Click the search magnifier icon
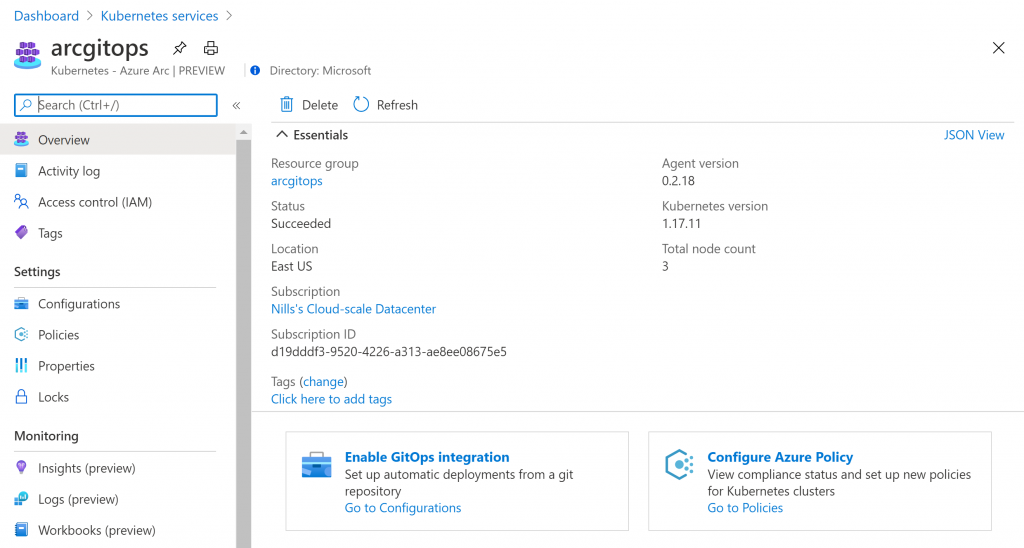This screenshot has width=1024, height=548. pos(25,105)
